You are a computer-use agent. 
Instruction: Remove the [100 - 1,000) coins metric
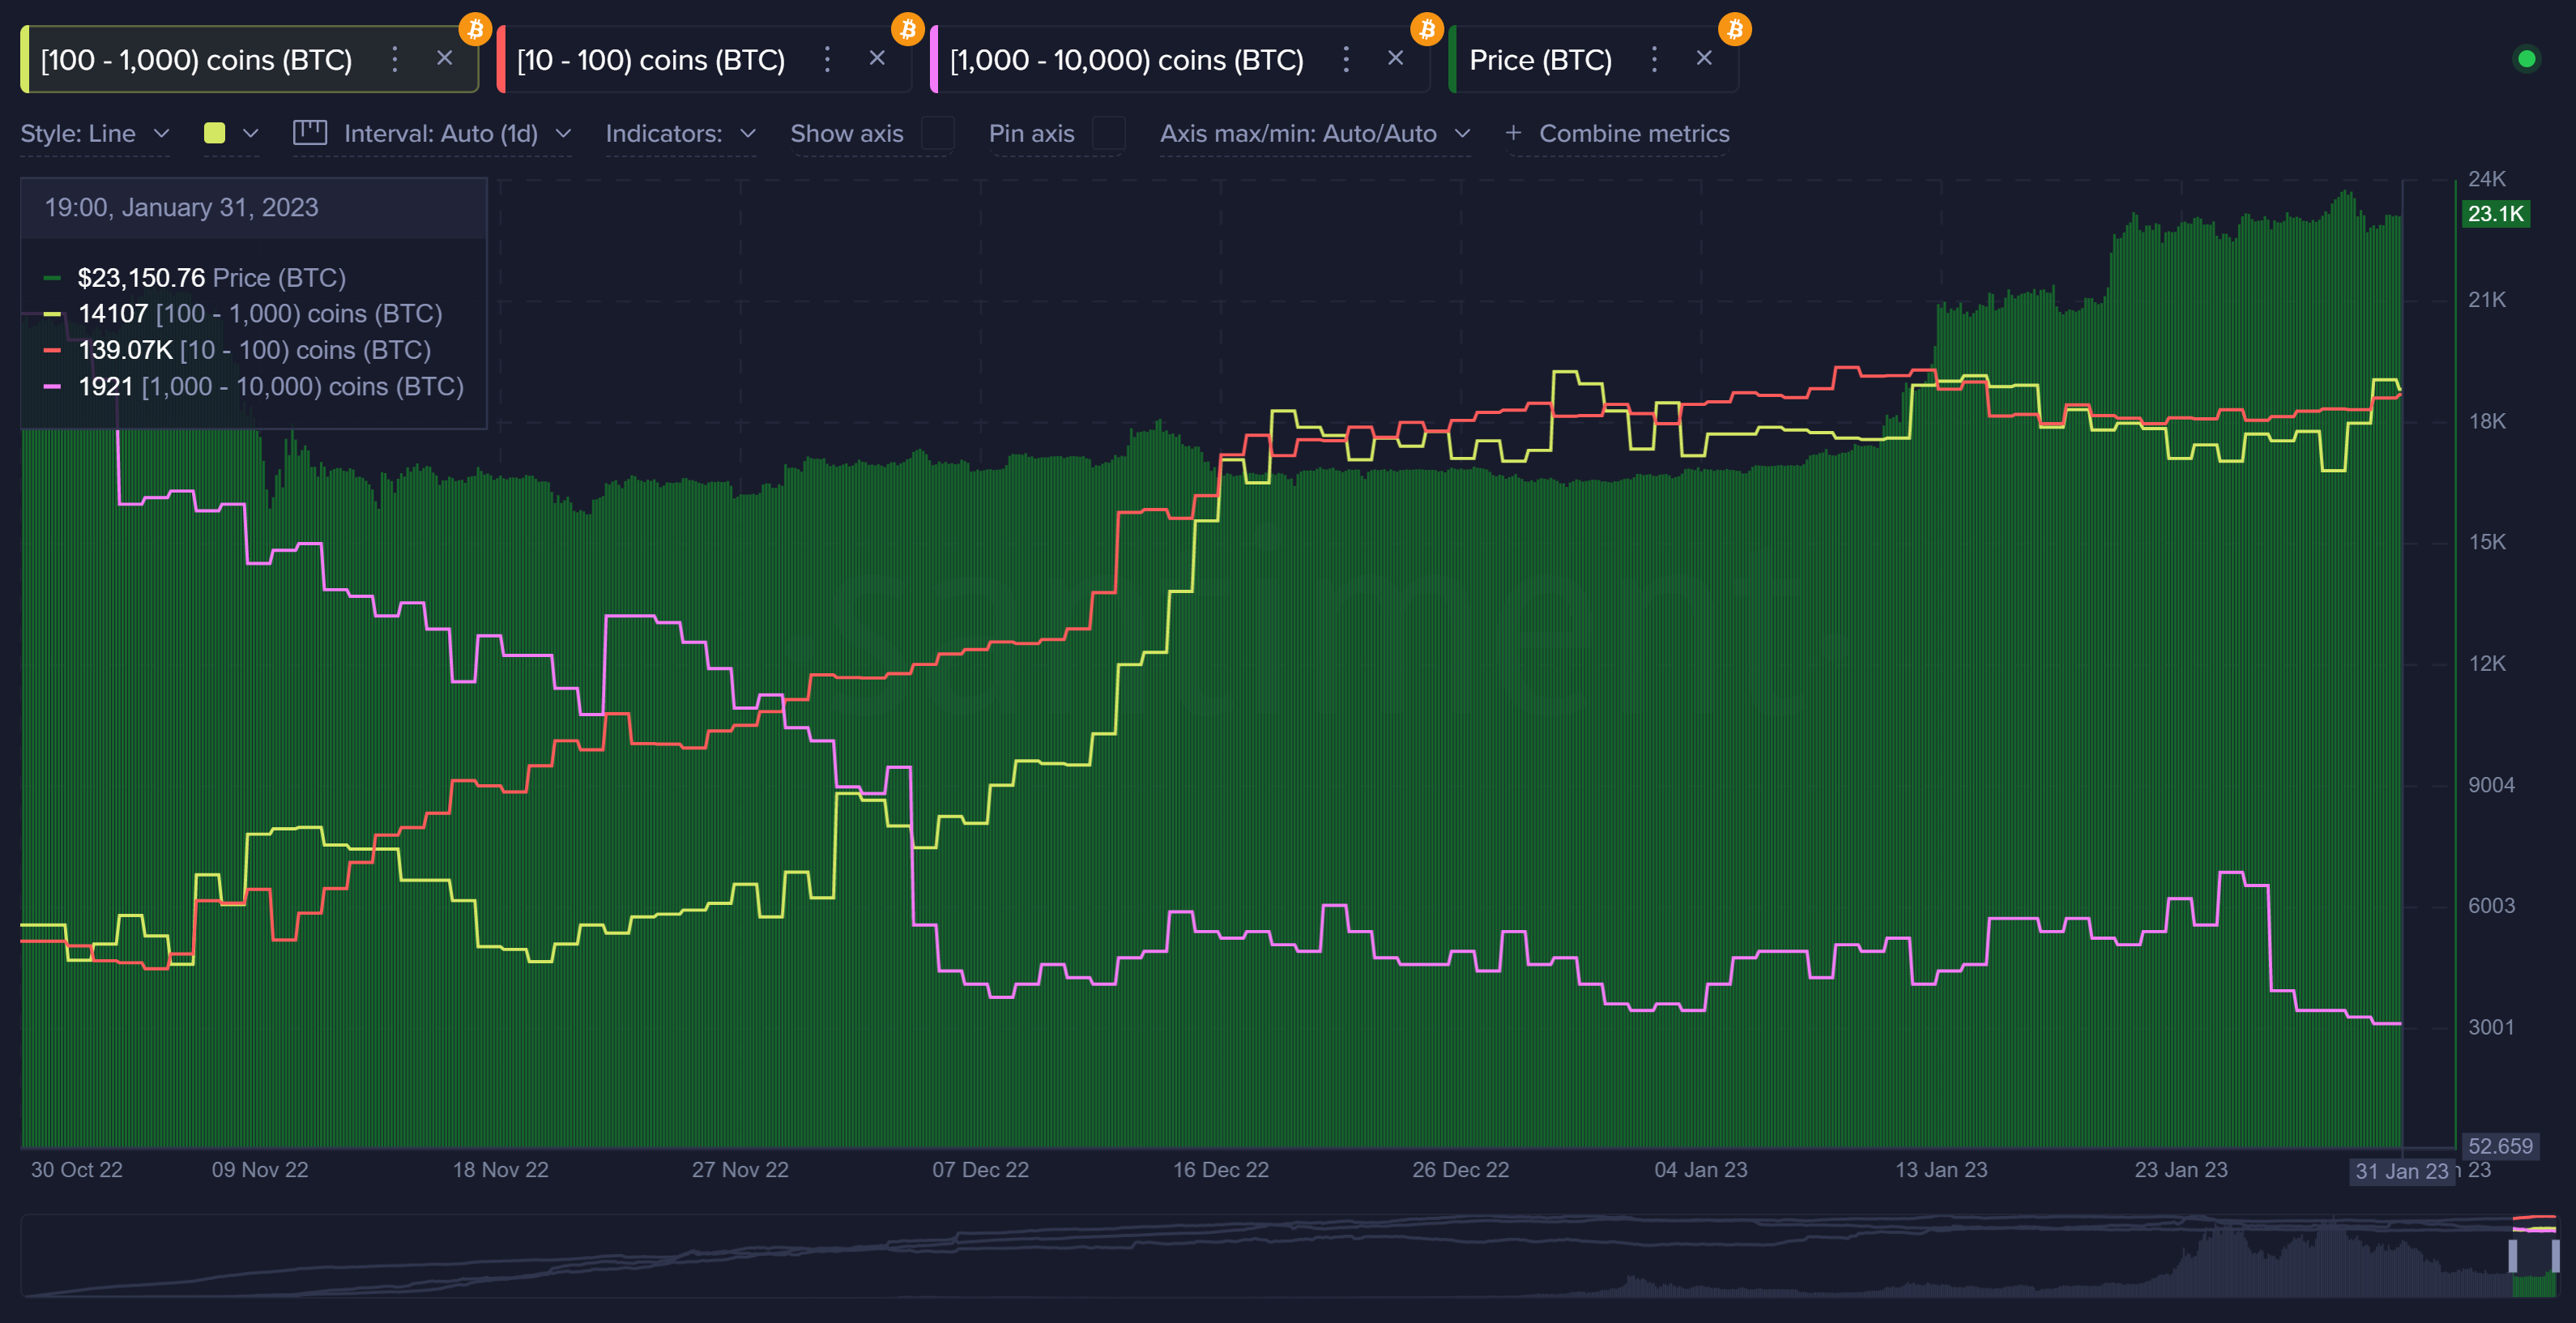click(x=445, y=58)
